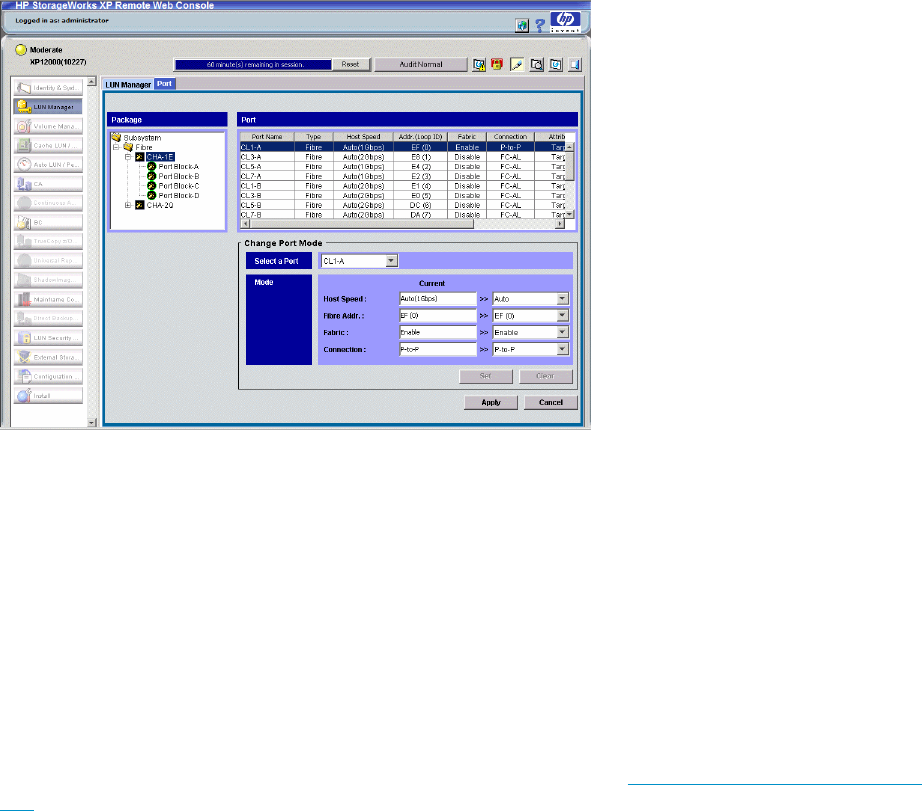Open Mainframe Connection sidebar item
Image resolution: width=922 pixels, height=811 pixels.
[x=48, y=299]
